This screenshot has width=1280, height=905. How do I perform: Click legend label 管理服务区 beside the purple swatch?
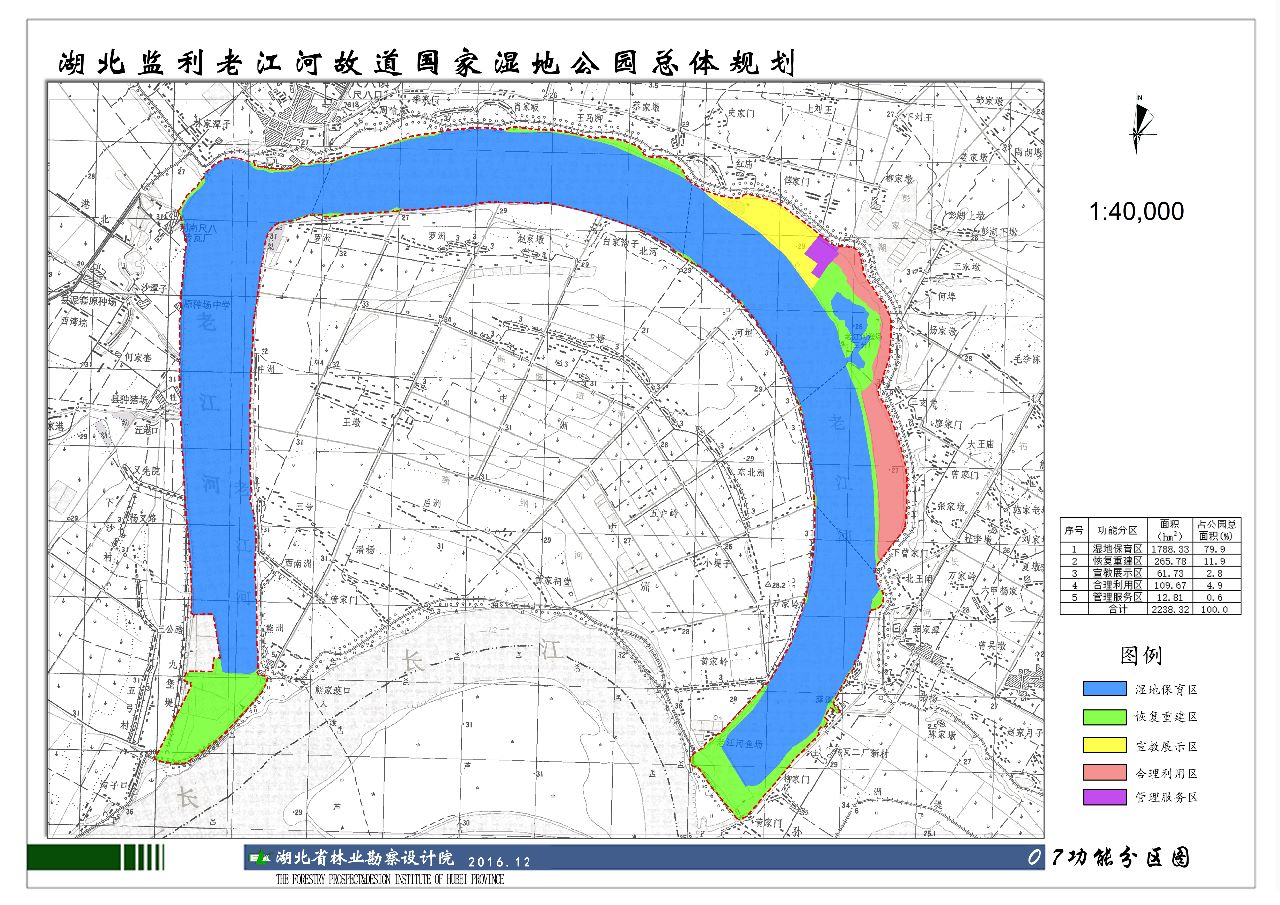[x=1165, y=798]
